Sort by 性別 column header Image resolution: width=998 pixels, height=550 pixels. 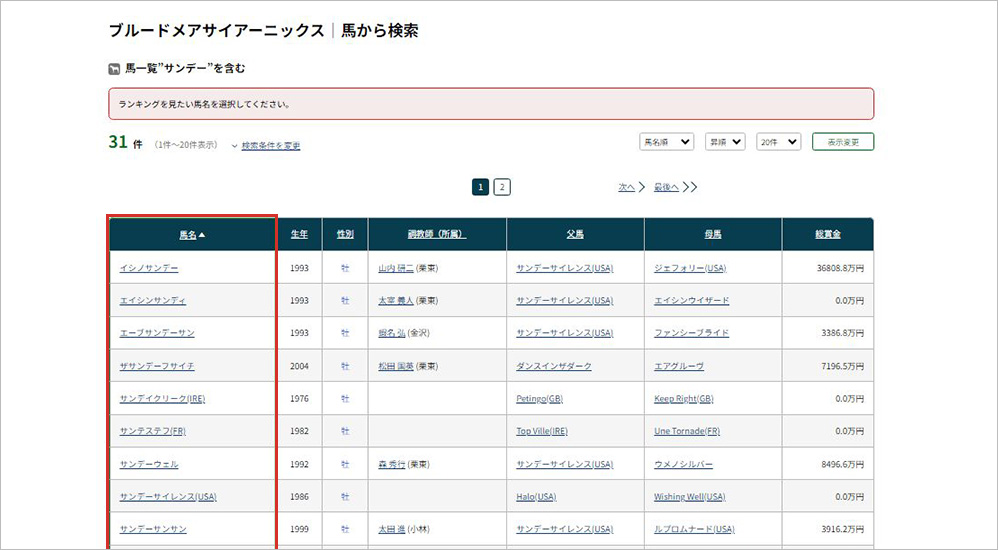[x=345, y=234]
